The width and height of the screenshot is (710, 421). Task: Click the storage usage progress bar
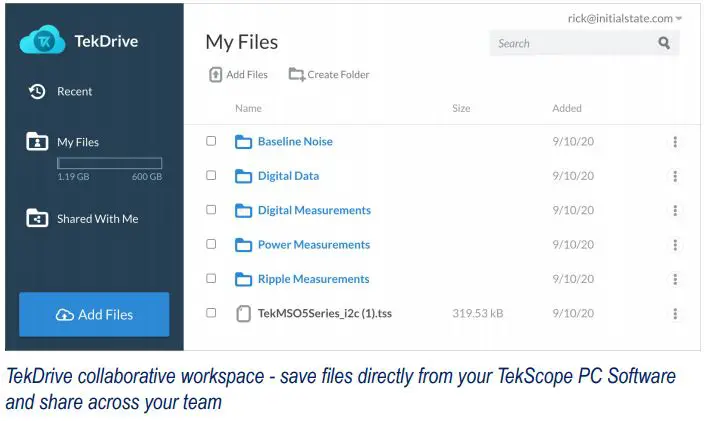(110, 163)
